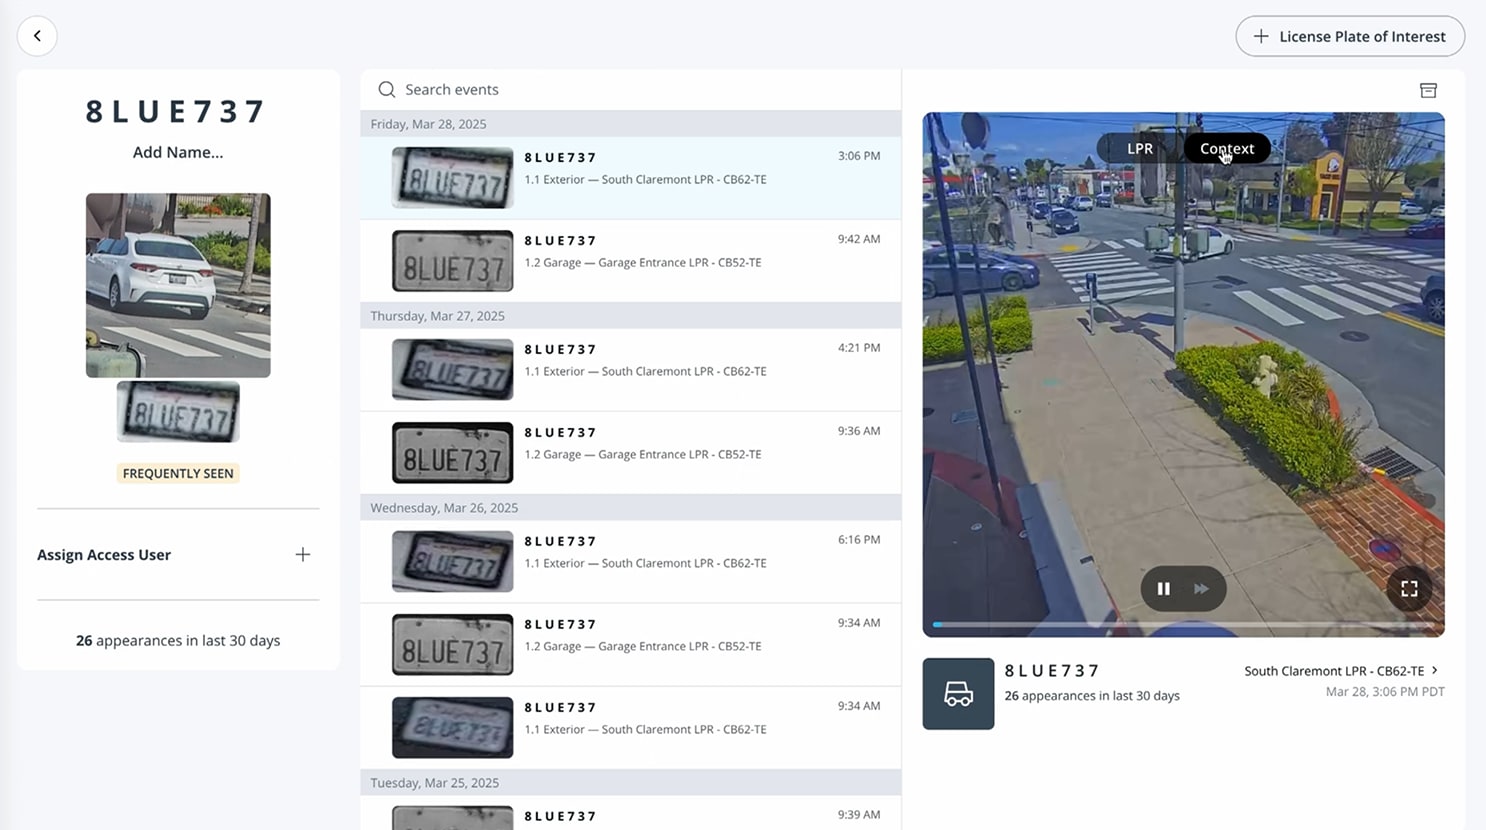Select the 9:34 AM South Claremont exterior event

point(630,728)
